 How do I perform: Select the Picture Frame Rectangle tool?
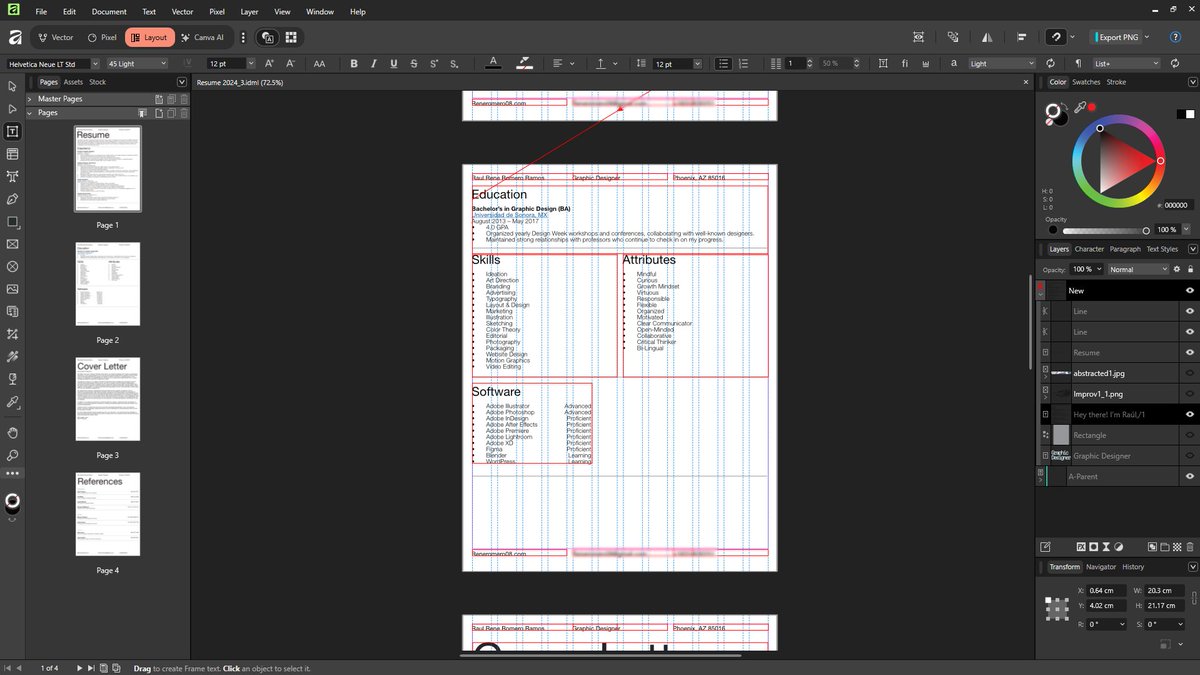(13, 244)
